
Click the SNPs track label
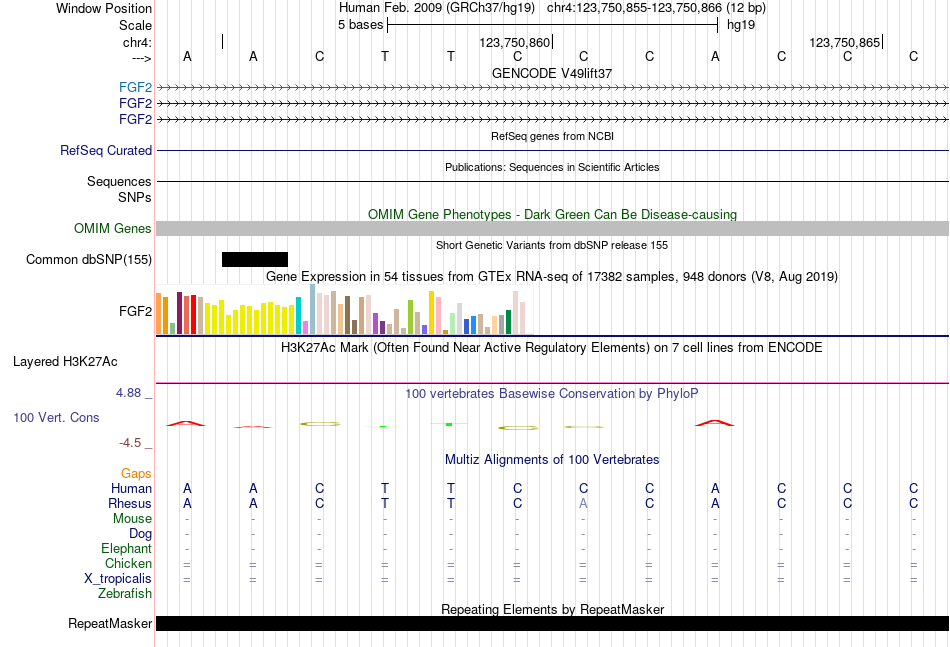pos(135,197)
